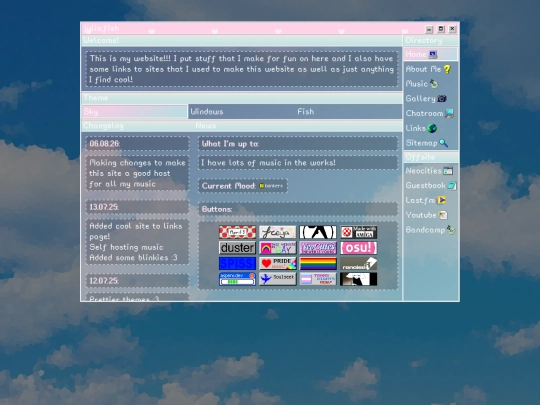Open the Chatroom page

429,113
